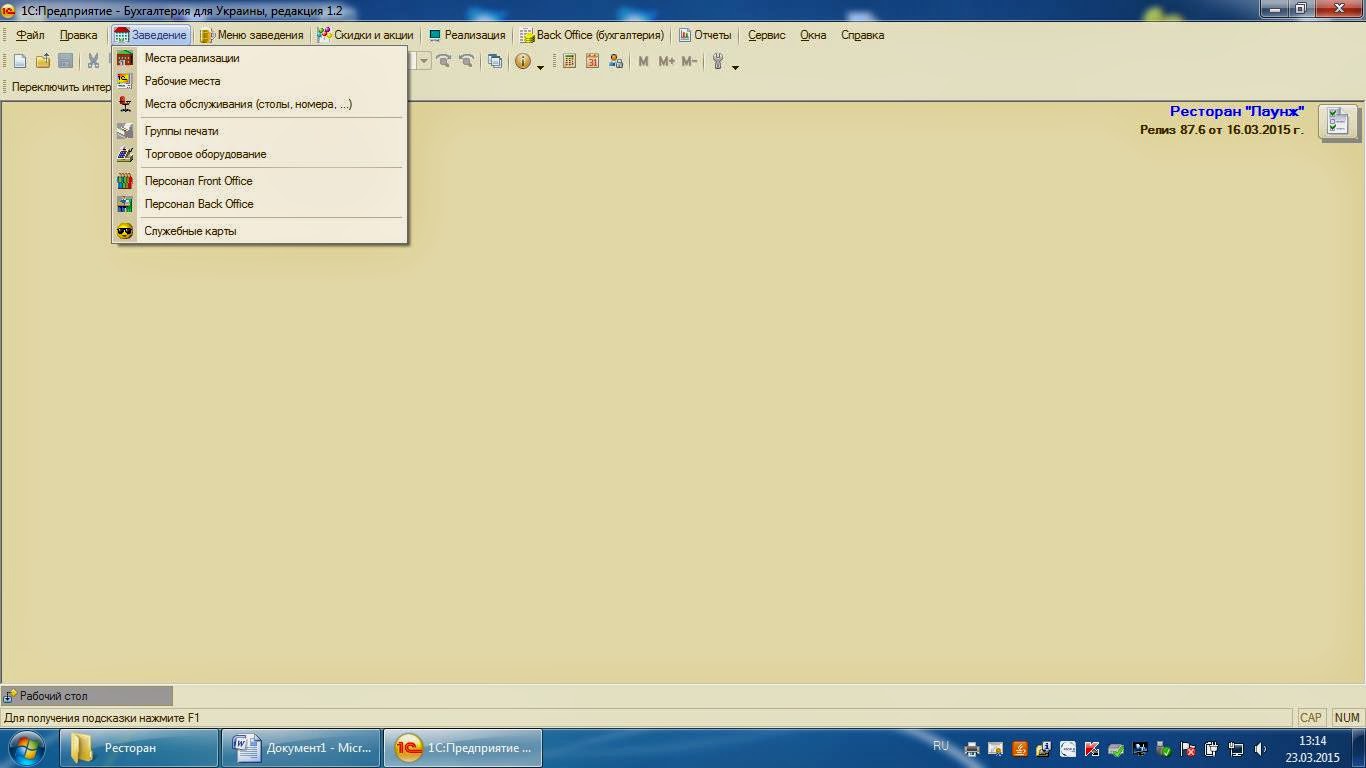Choose Служебные карты menu entry
Screen dimensions: 1366x768
click(x=260, y=231)
